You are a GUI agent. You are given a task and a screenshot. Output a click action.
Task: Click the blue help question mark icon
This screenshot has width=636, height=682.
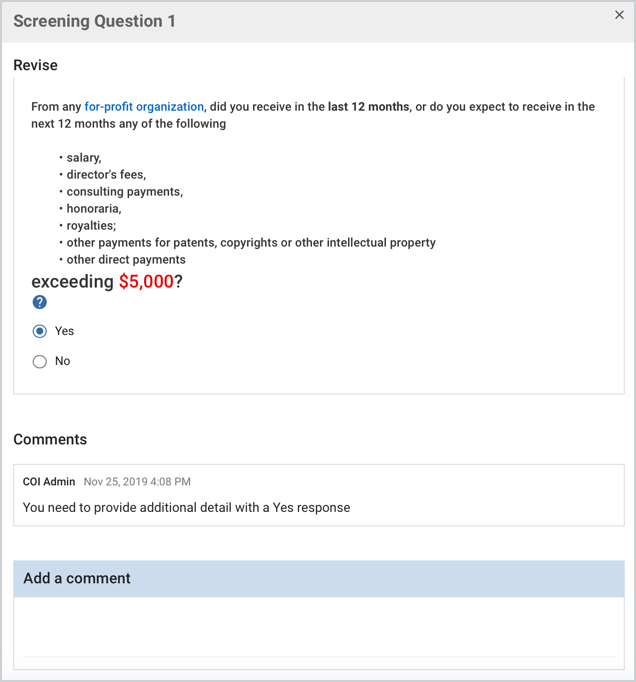click(40, 302)
